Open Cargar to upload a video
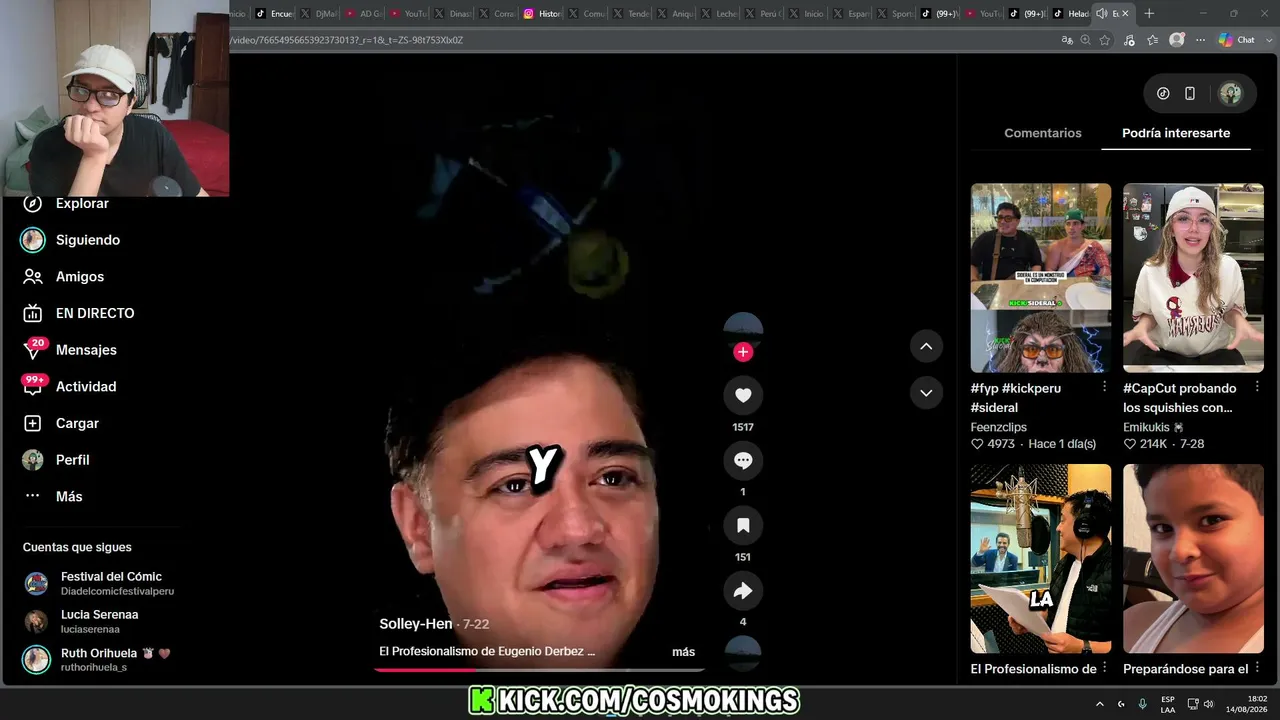The image size is (1280, 720). 61,423
